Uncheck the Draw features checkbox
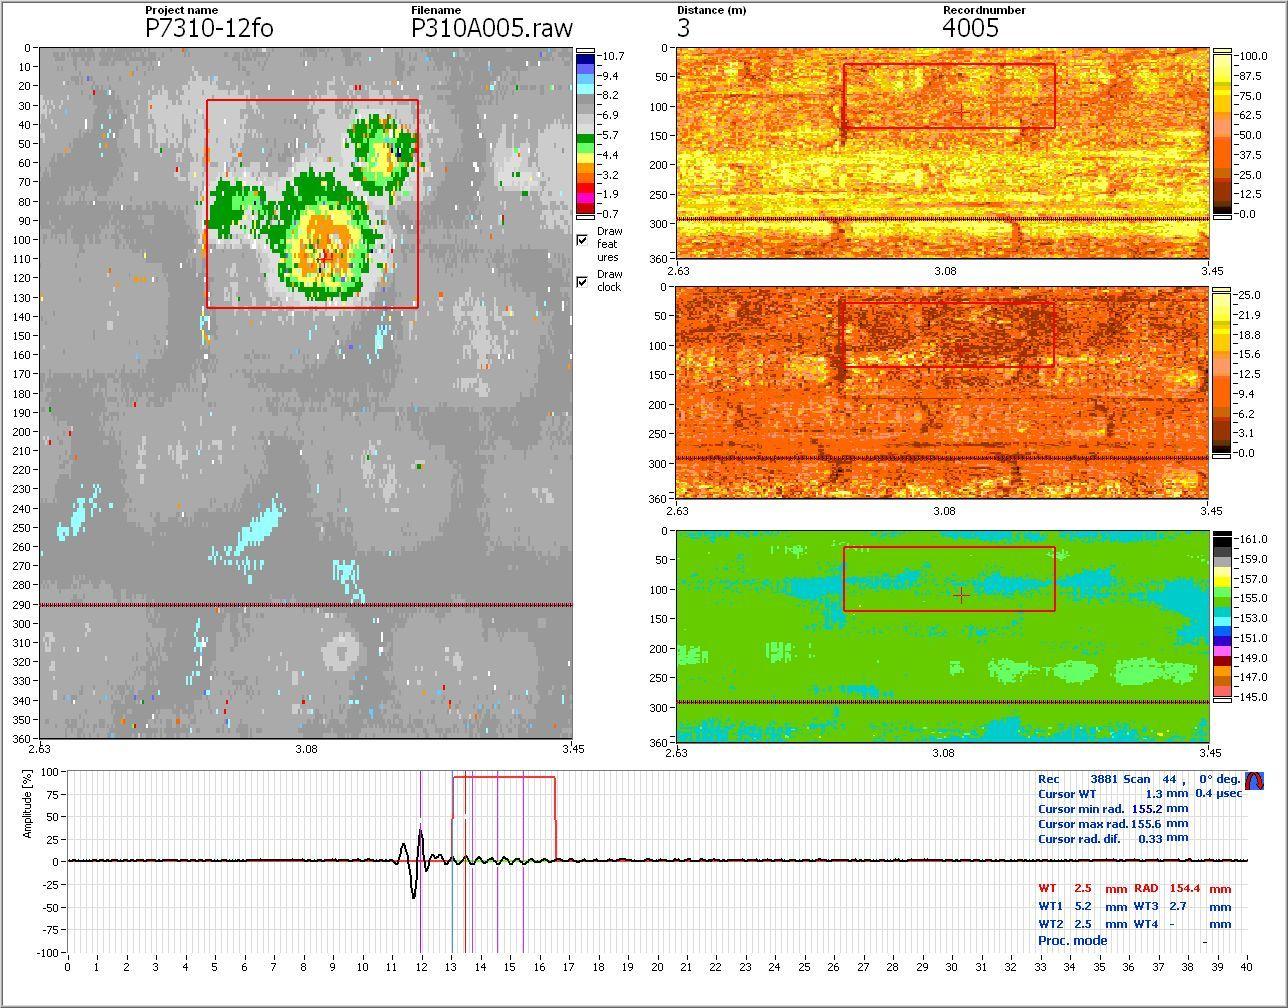Viewport: 1288px width, 1008px height. click(582, 240)
